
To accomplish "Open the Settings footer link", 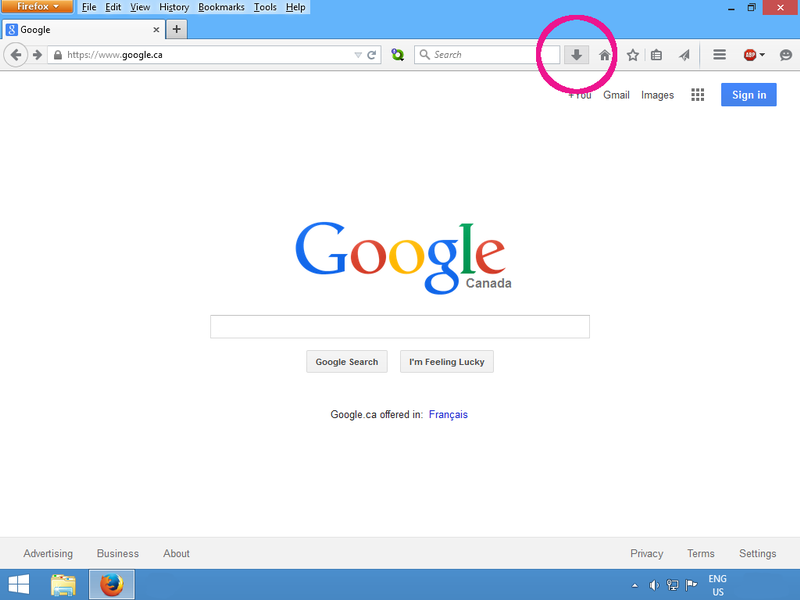I will pos(757,554).
